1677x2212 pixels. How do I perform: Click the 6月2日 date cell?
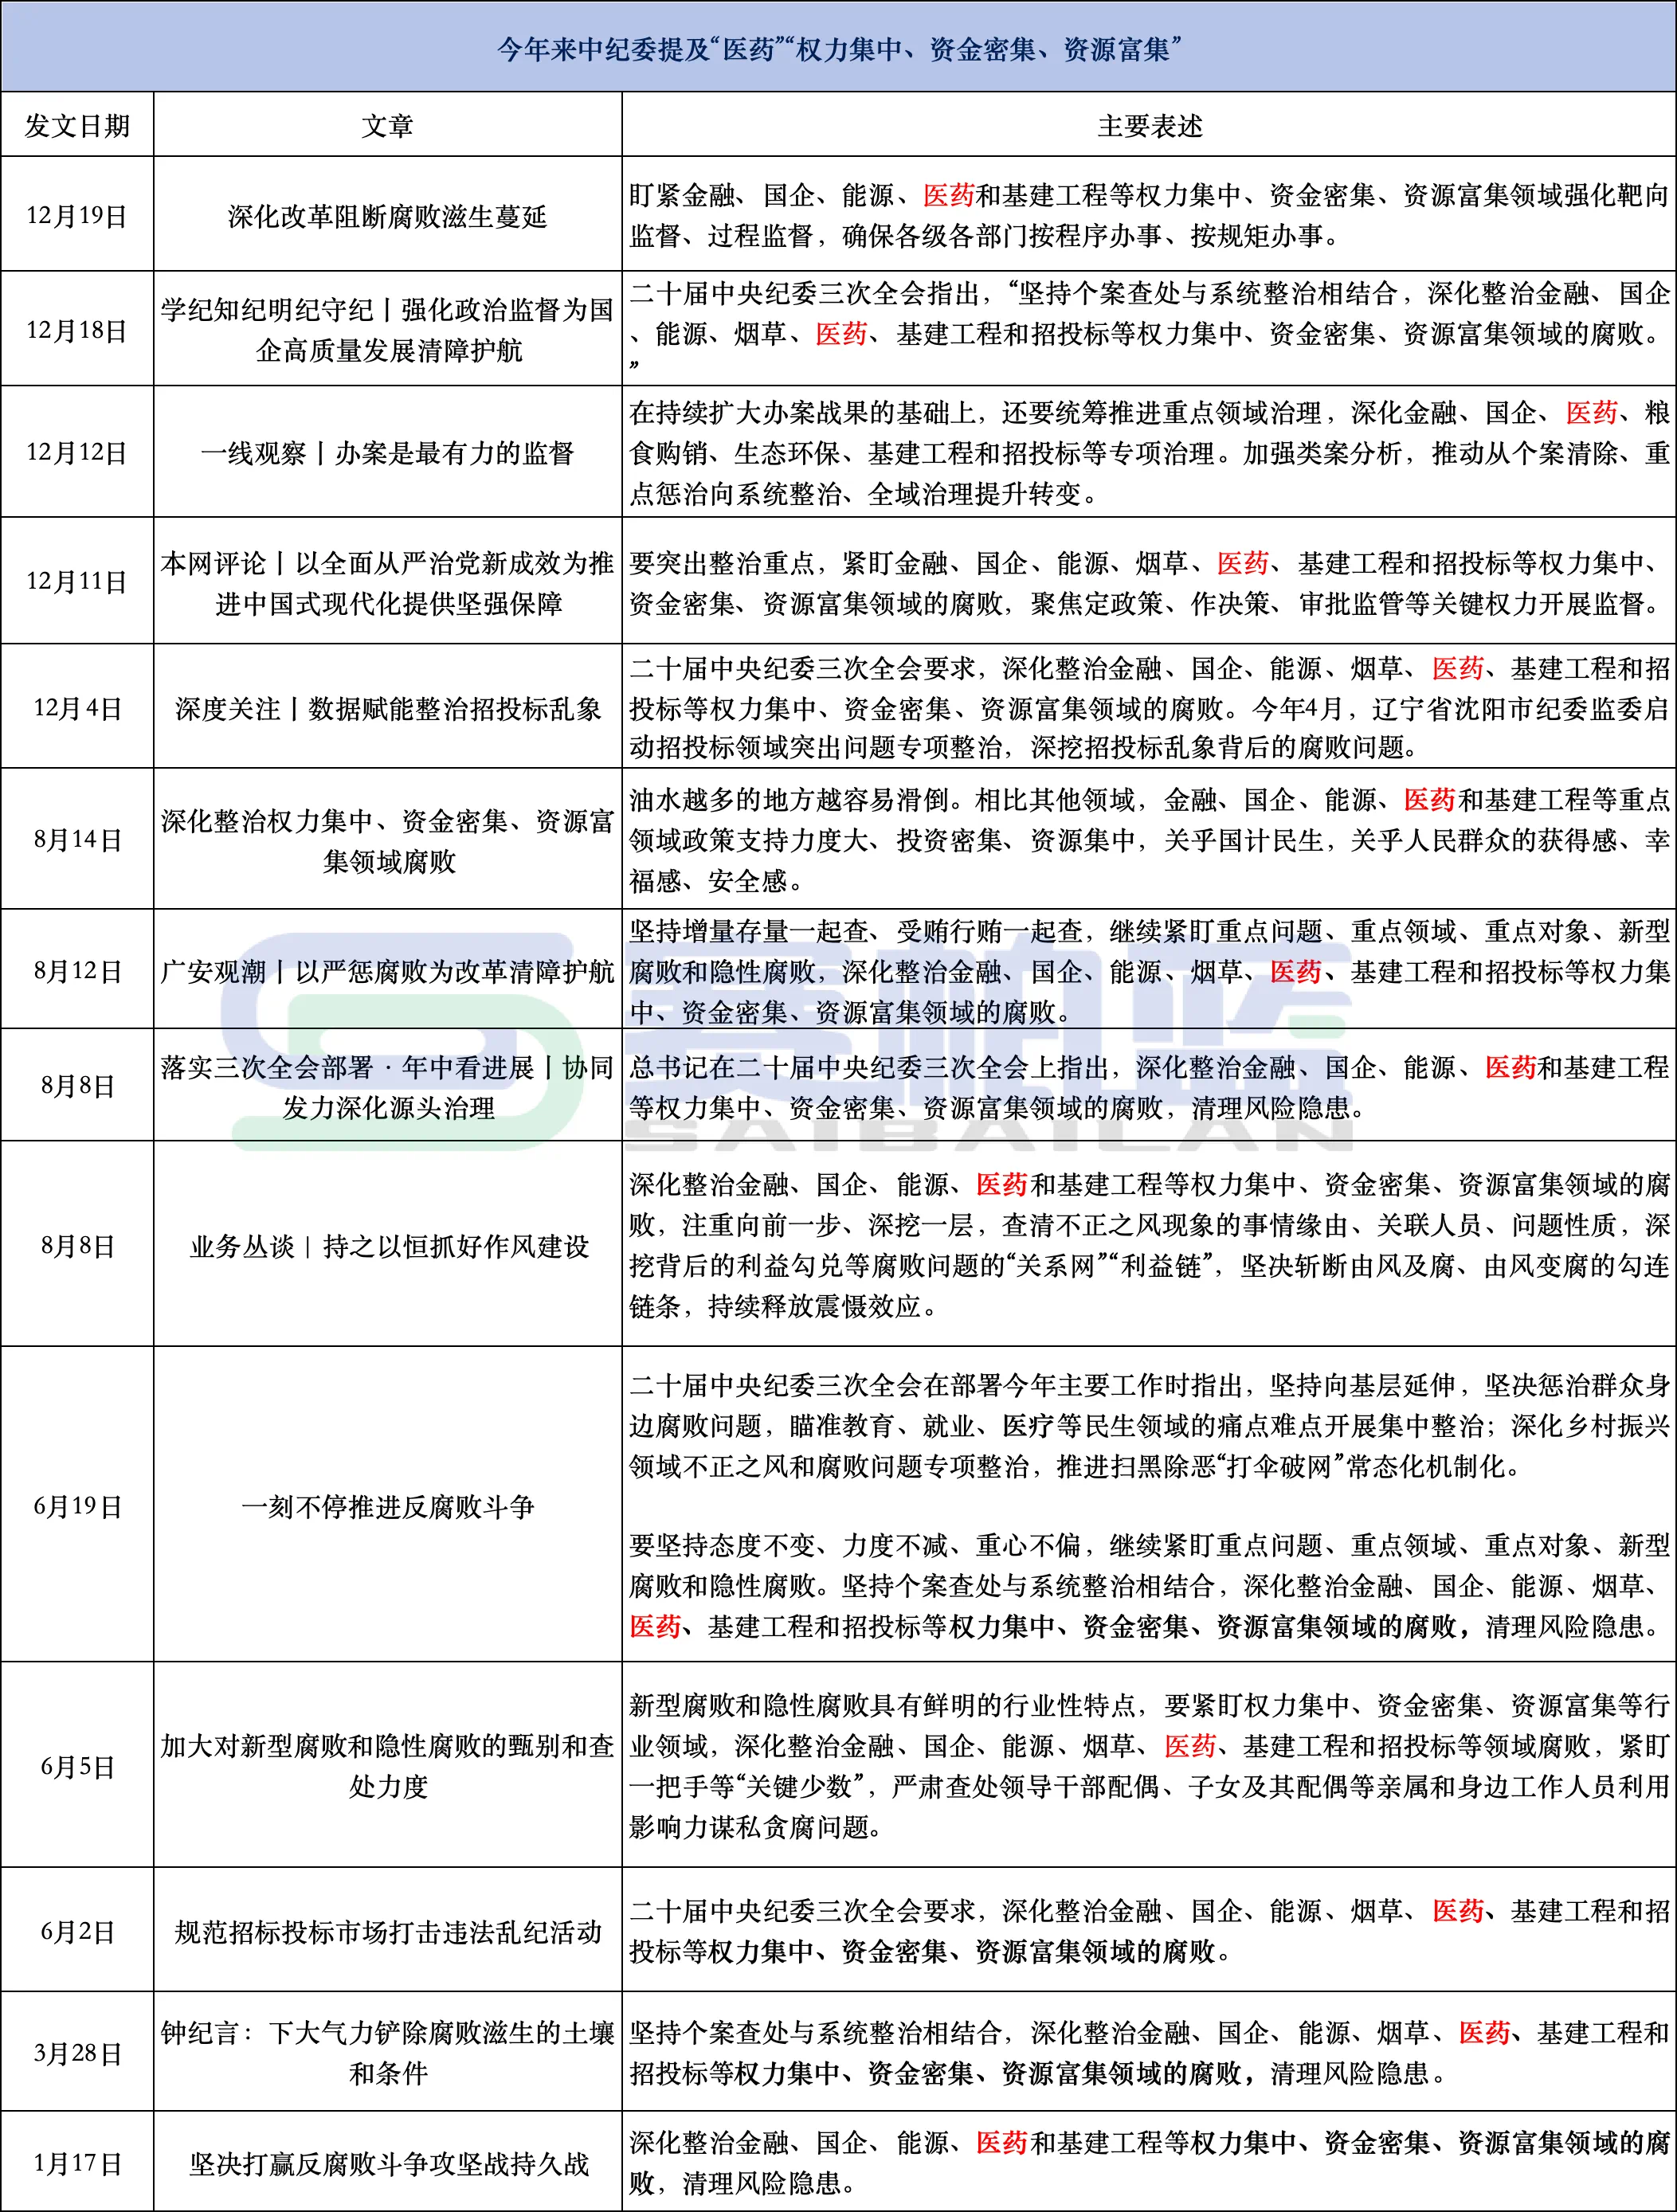pyautogui.click(x=77, y=1932)
